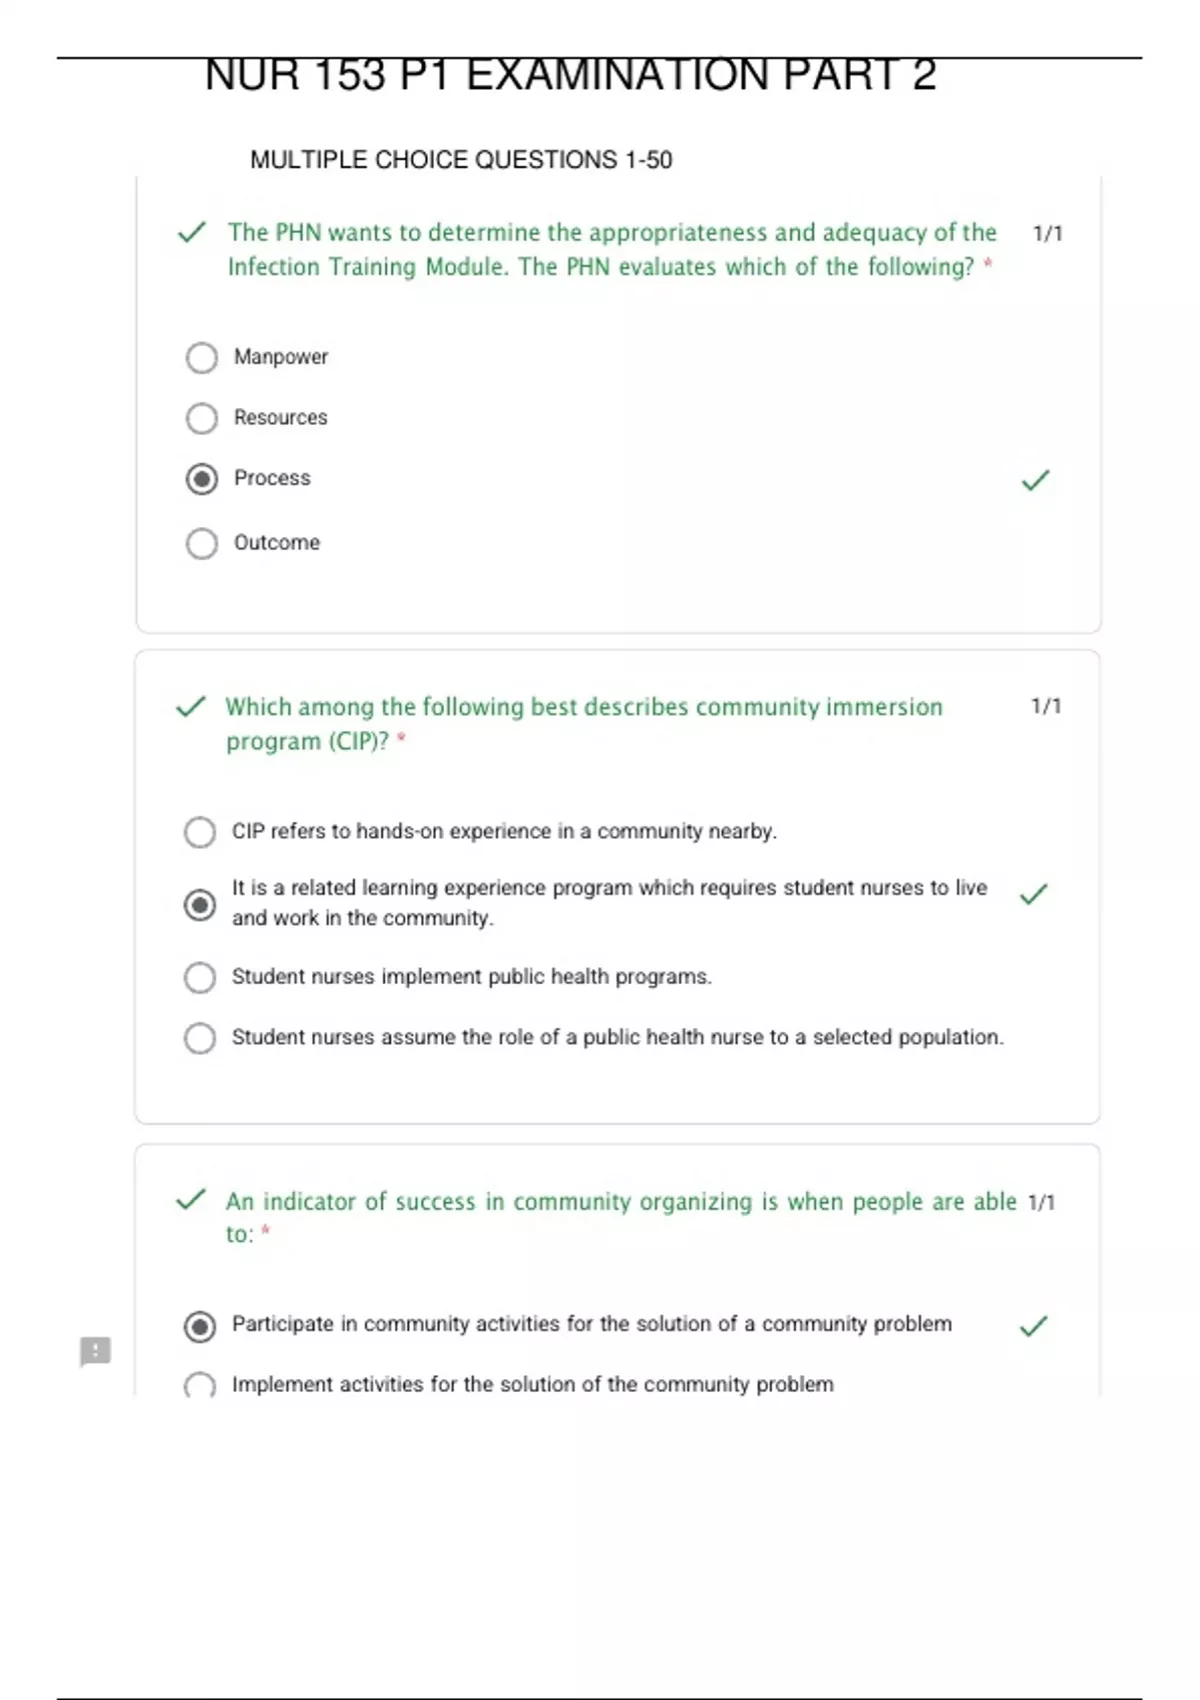
Task: Choose 'CIP refers to hands-on experience' option
Action: pyautogui.click(x=200, y=832)
